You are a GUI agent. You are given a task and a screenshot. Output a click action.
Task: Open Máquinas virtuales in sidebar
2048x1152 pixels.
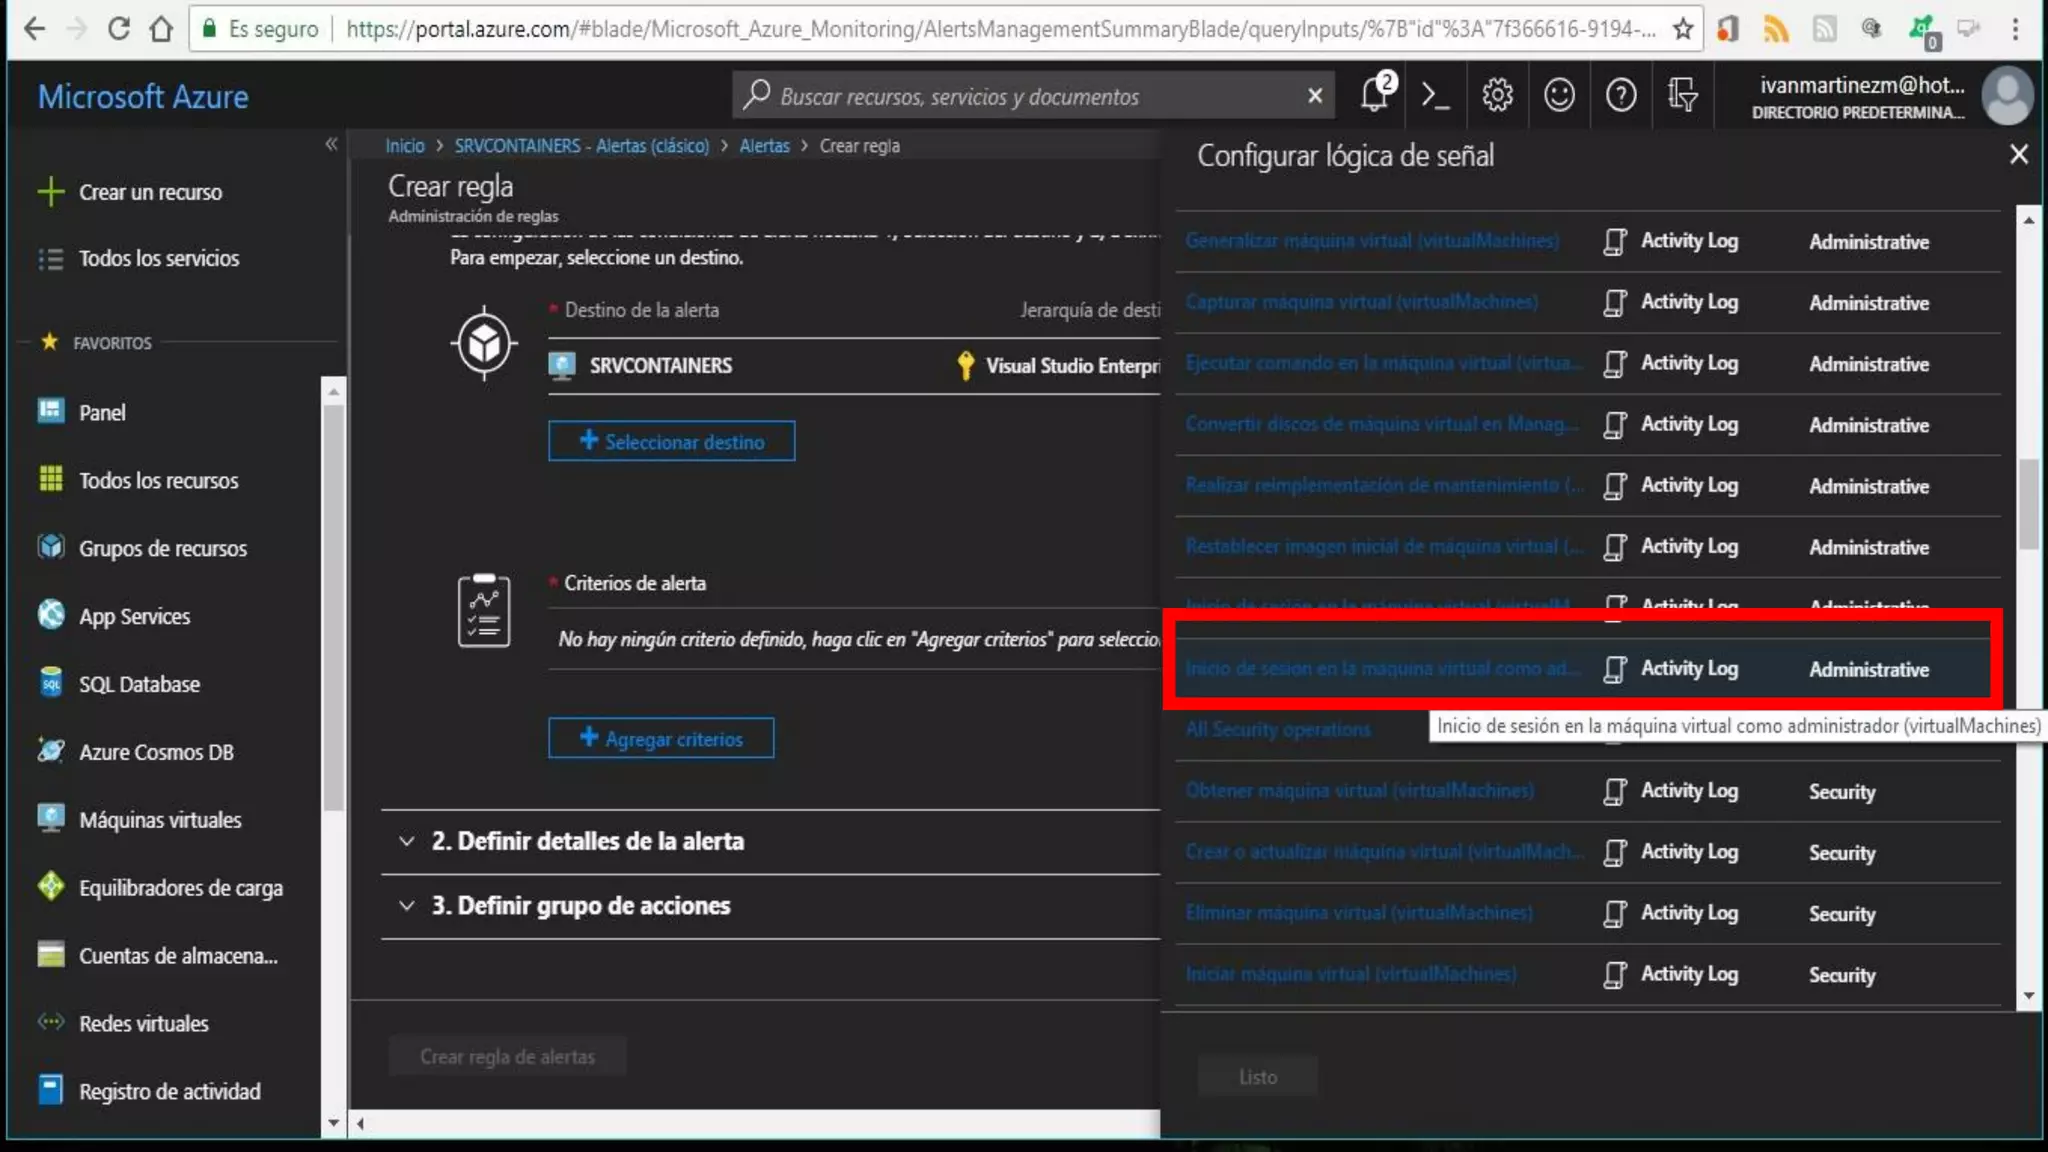point(160,820)
